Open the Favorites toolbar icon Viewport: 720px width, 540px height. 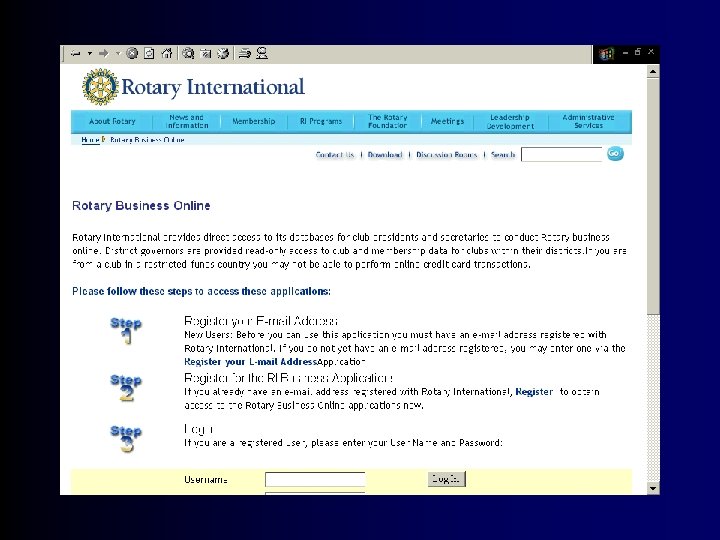(205, 54)
